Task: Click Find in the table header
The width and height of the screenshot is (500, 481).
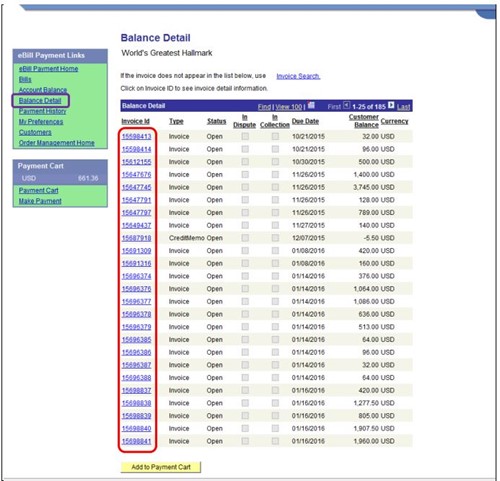Action: click(x=264, y=107)
